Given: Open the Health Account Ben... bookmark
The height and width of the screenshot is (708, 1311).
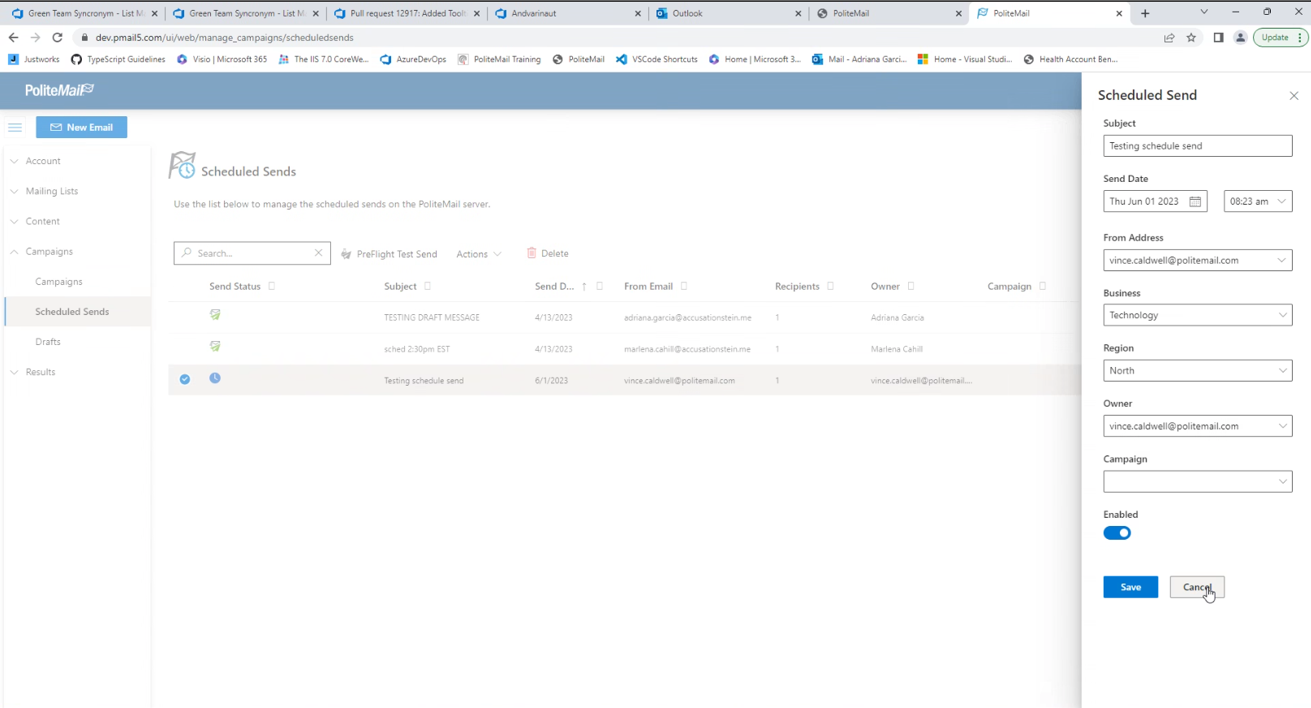Looking at the screenshot, I should pos(1070,59).
